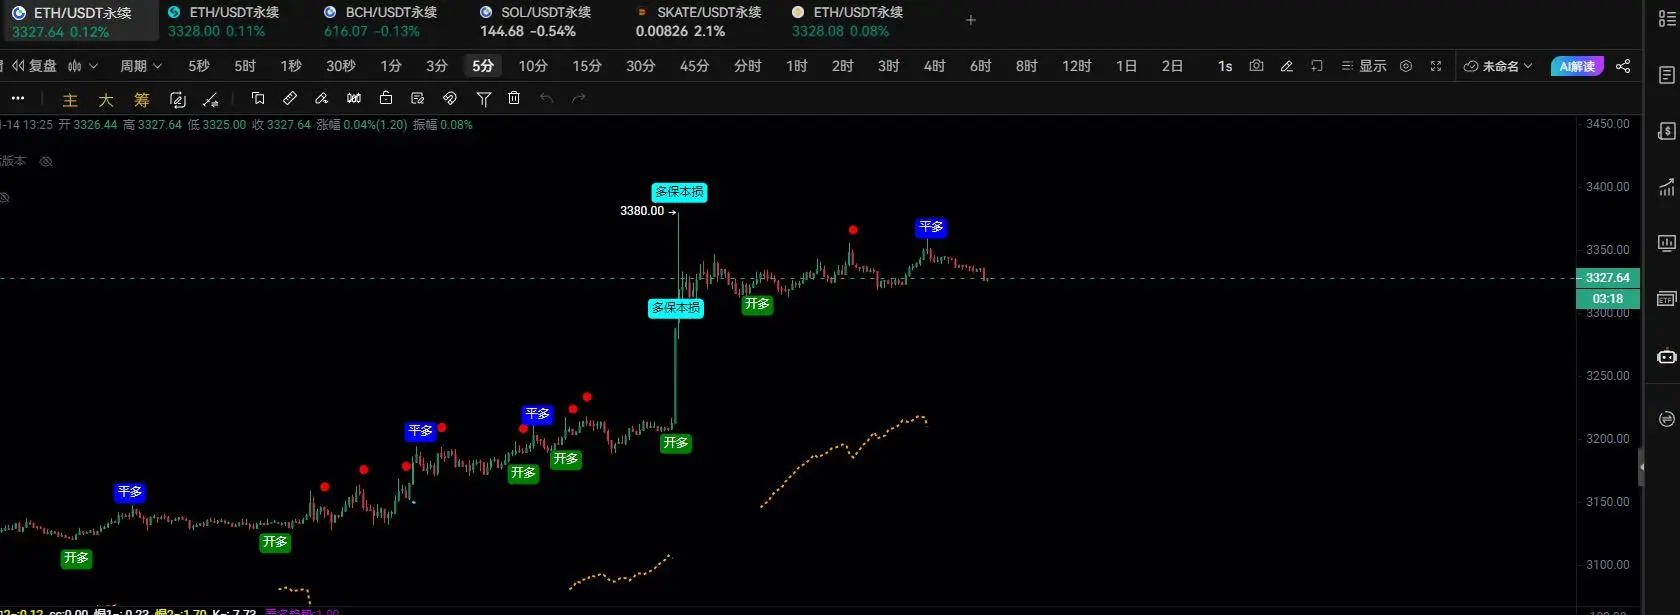Open the document/news icon in right sidebar
The height and width of the screenshot is (615, 1680).
1667,75
